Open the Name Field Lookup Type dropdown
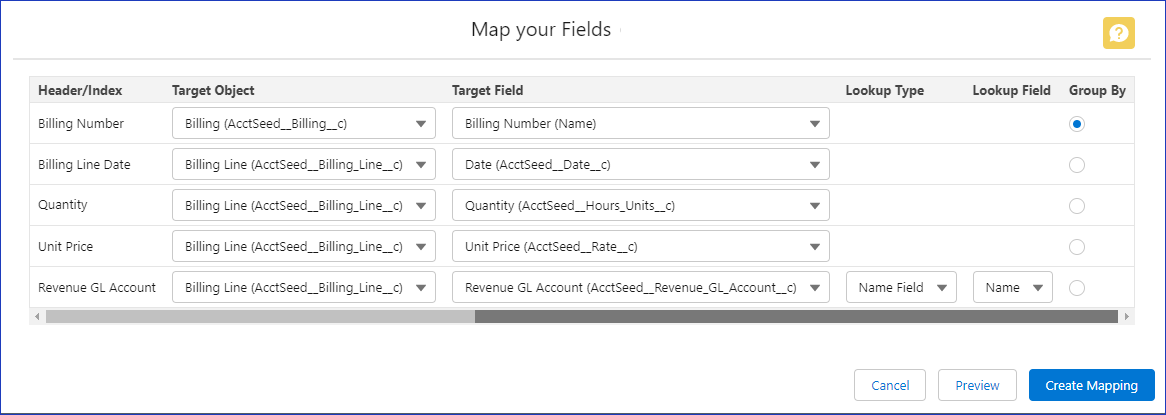 [x=901, y=288]
